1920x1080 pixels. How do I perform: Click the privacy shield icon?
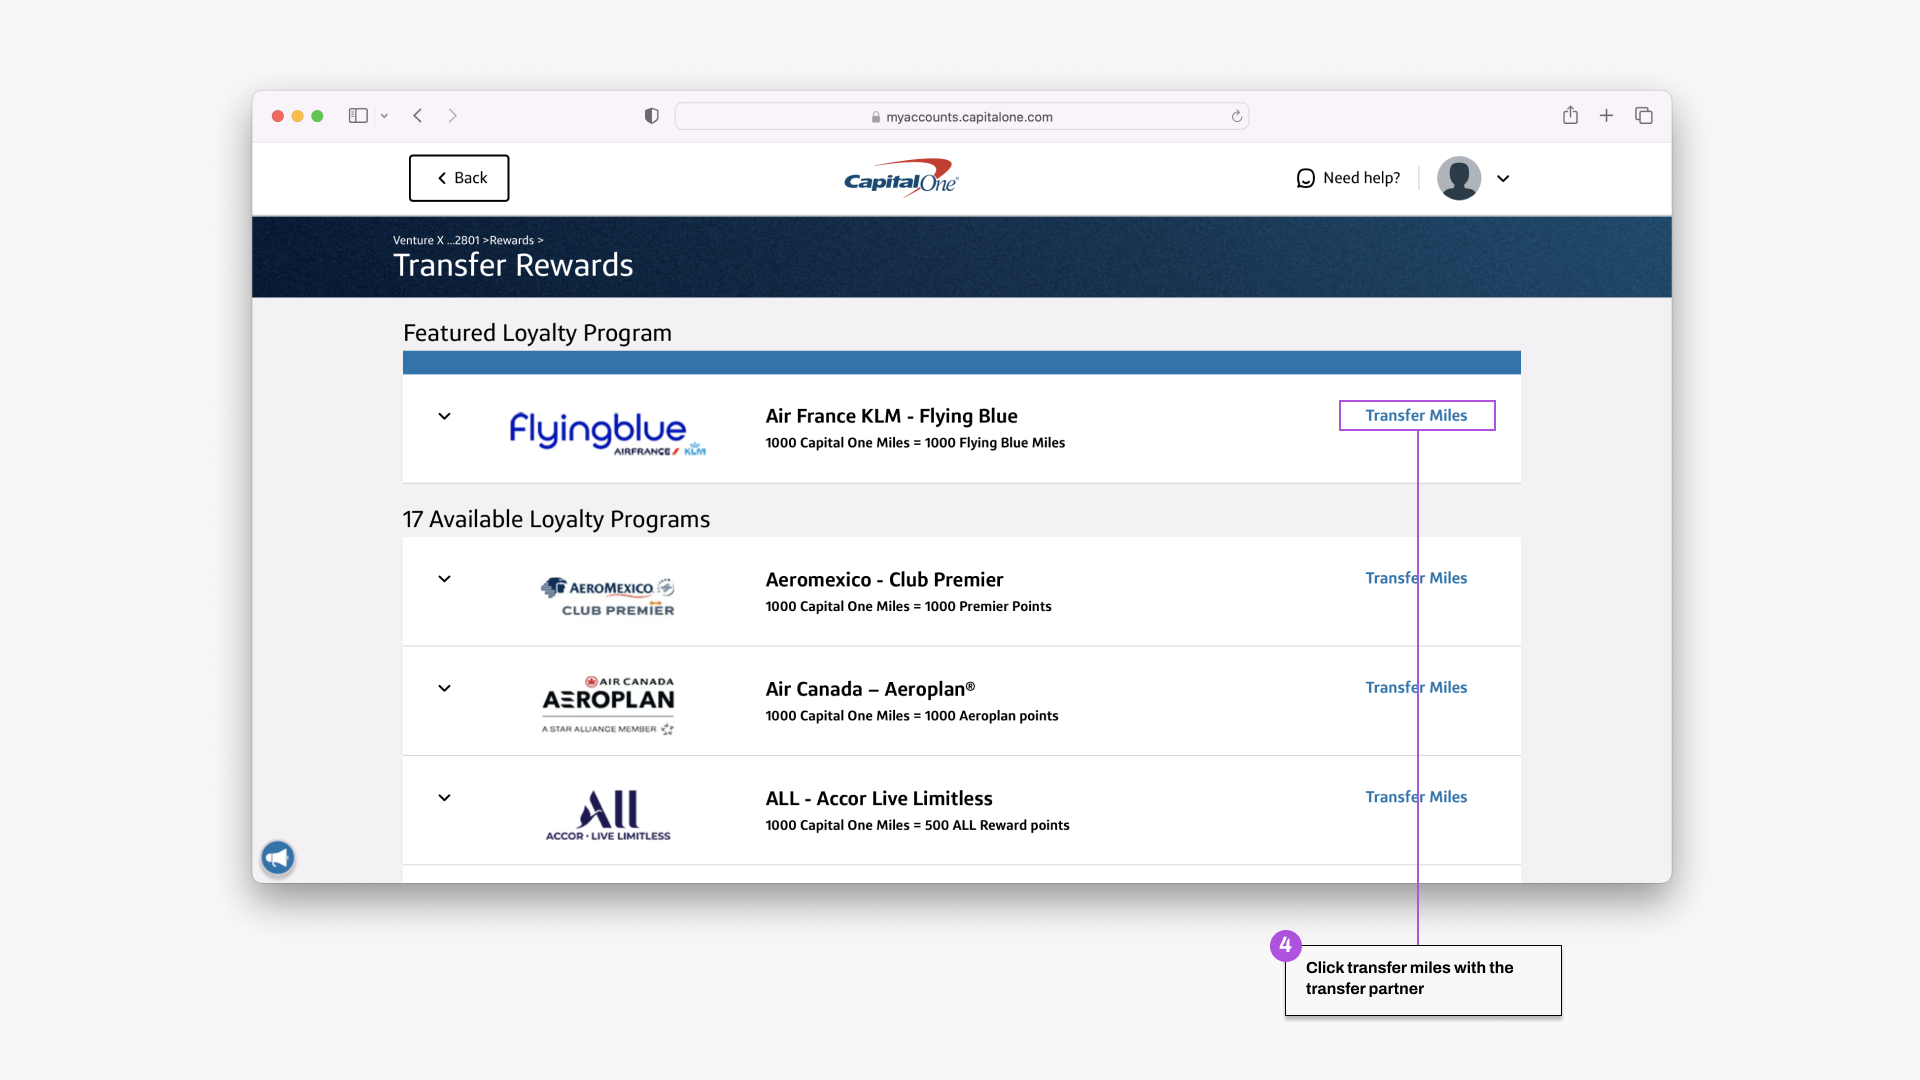(652, 116)
